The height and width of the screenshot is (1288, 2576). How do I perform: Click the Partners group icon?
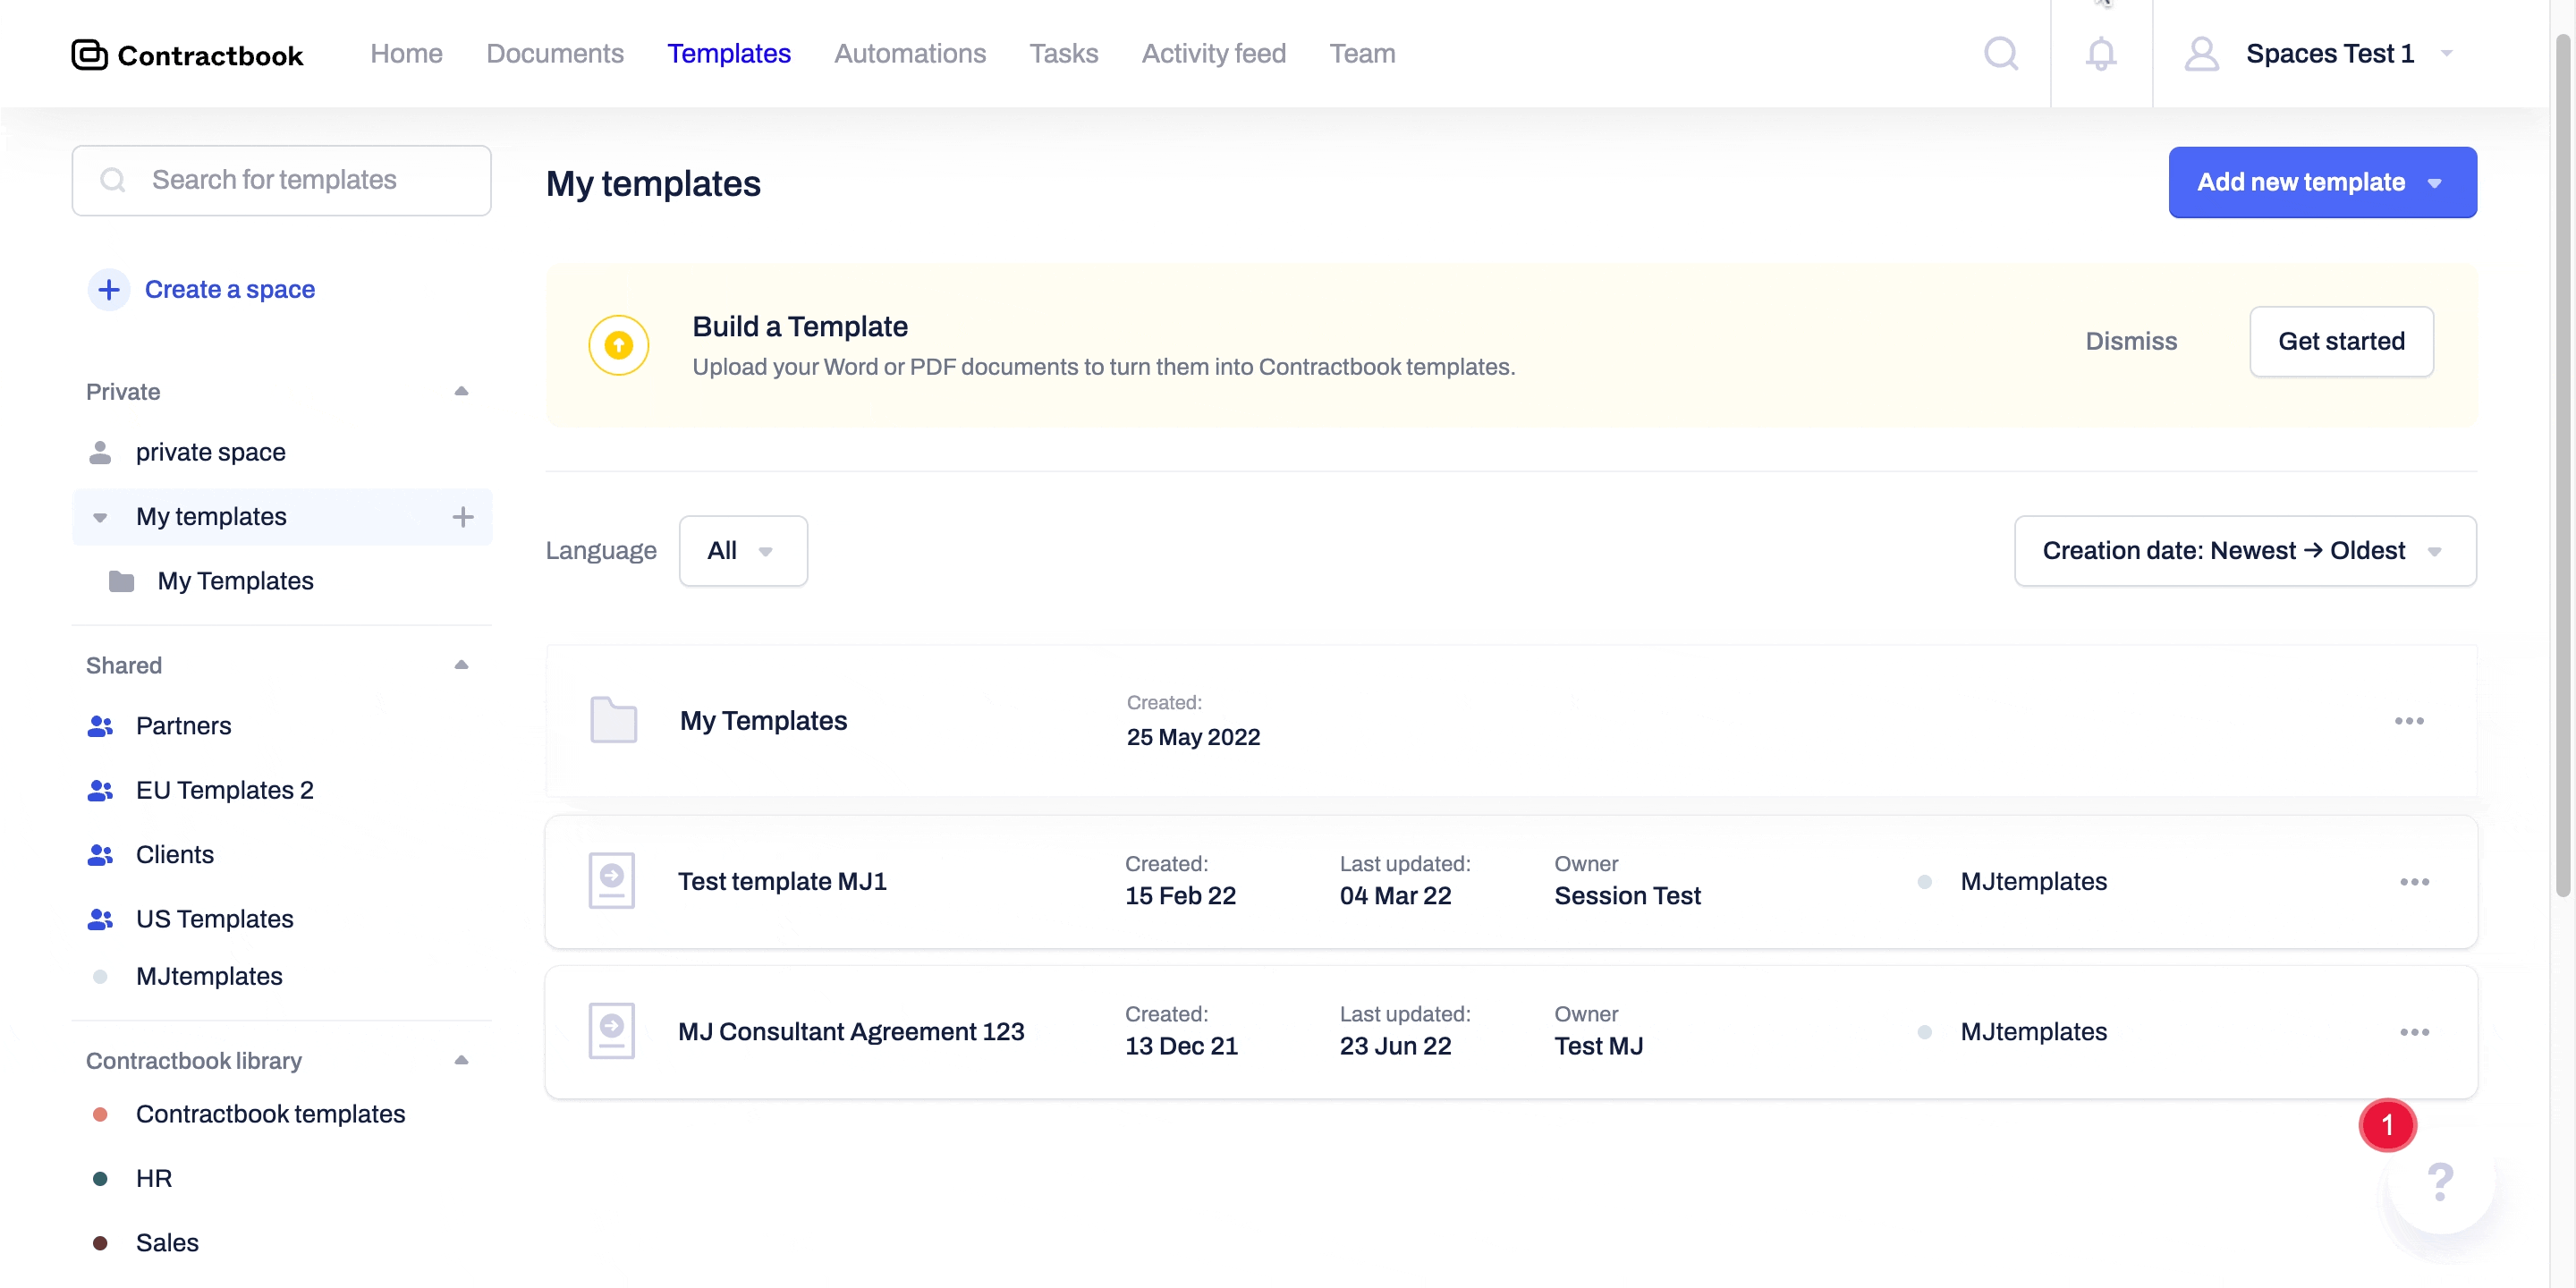coord(100,726)
